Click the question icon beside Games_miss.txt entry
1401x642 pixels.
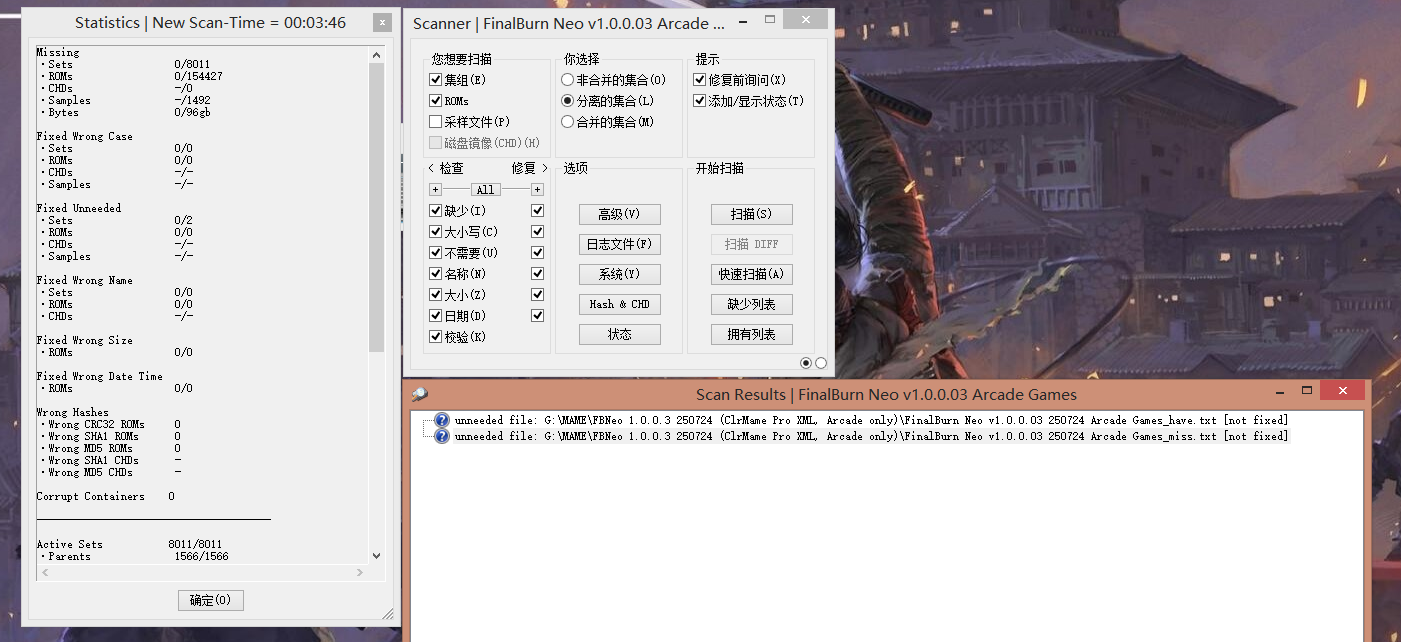[x=442, y=436]
